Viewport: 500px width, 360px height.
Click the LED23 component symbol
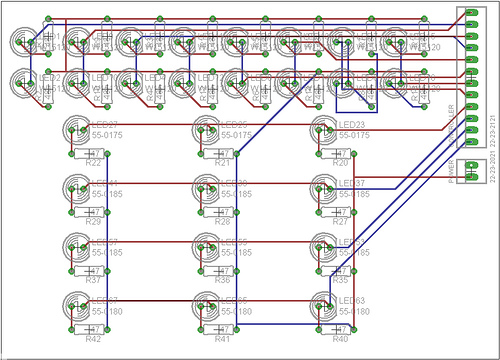tap(324, 130)
